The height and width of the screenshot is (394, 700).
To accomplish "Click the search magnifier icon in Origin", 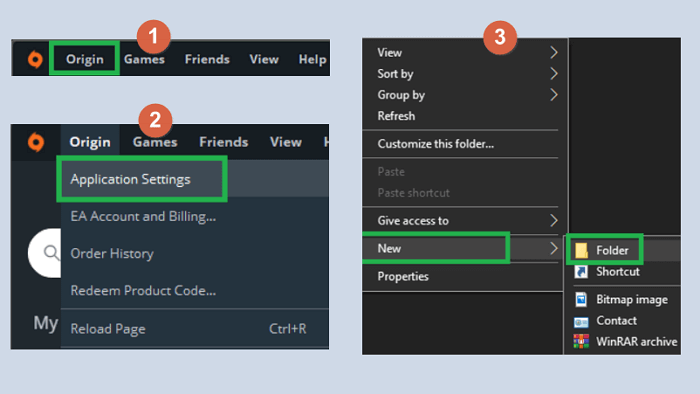I will 51,253.
